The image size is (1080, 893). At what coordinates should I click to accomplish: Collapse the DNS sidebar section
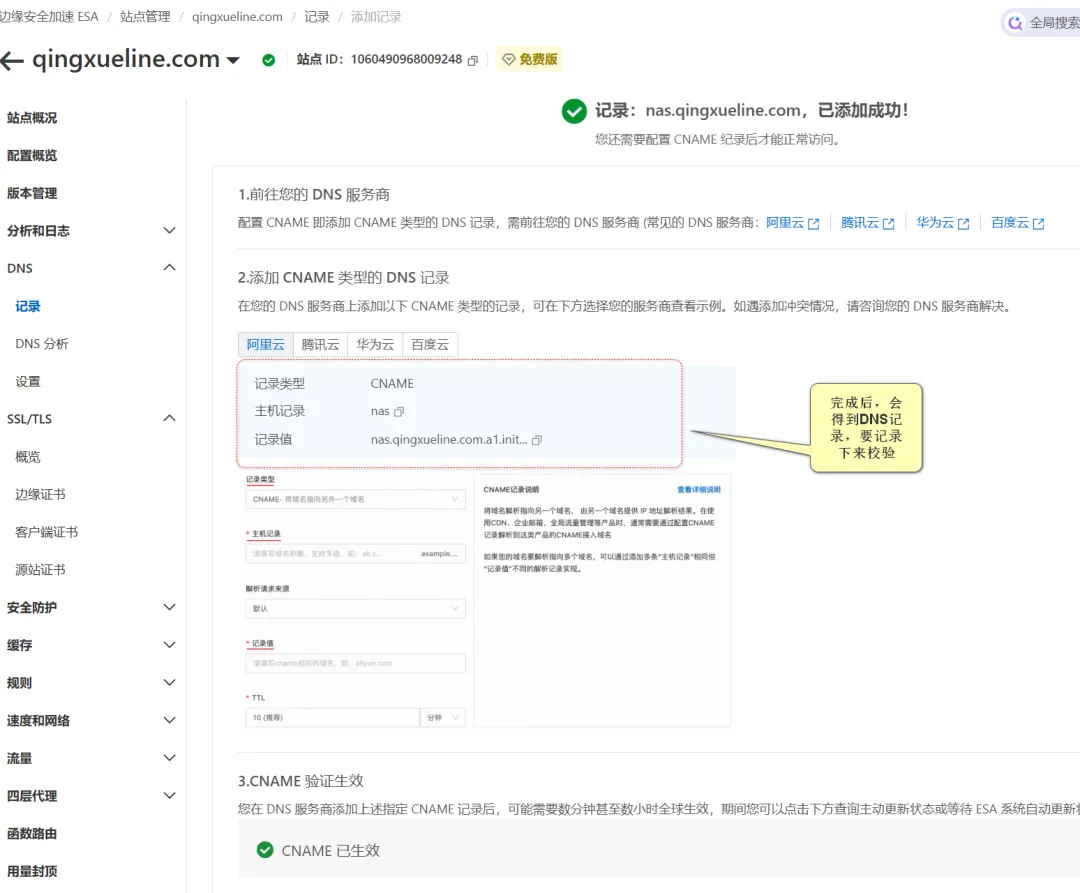92,267
